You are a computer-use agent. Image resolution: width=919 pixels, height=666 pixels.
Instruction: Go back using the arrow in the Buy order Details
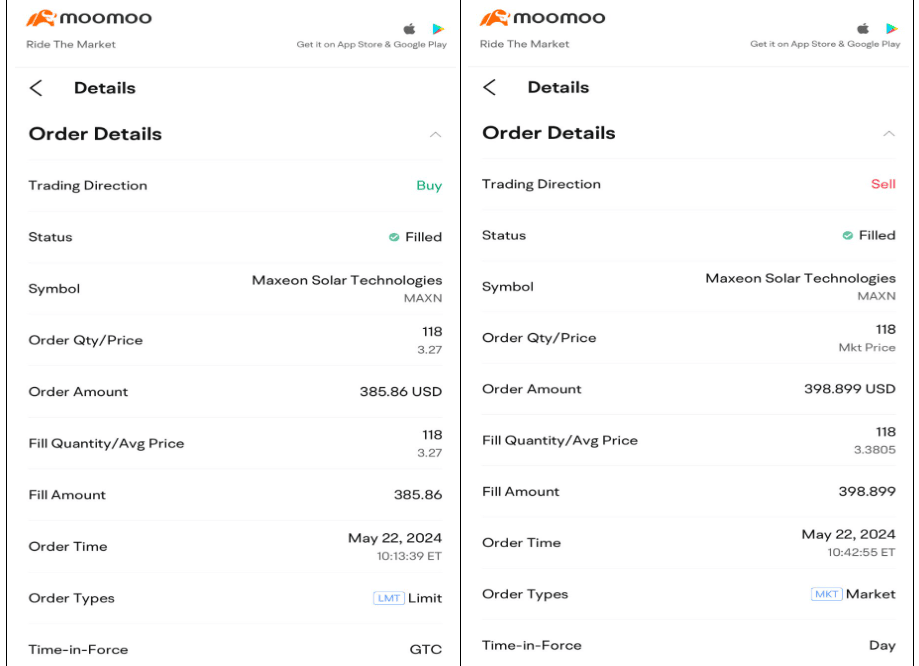[36, 88]
